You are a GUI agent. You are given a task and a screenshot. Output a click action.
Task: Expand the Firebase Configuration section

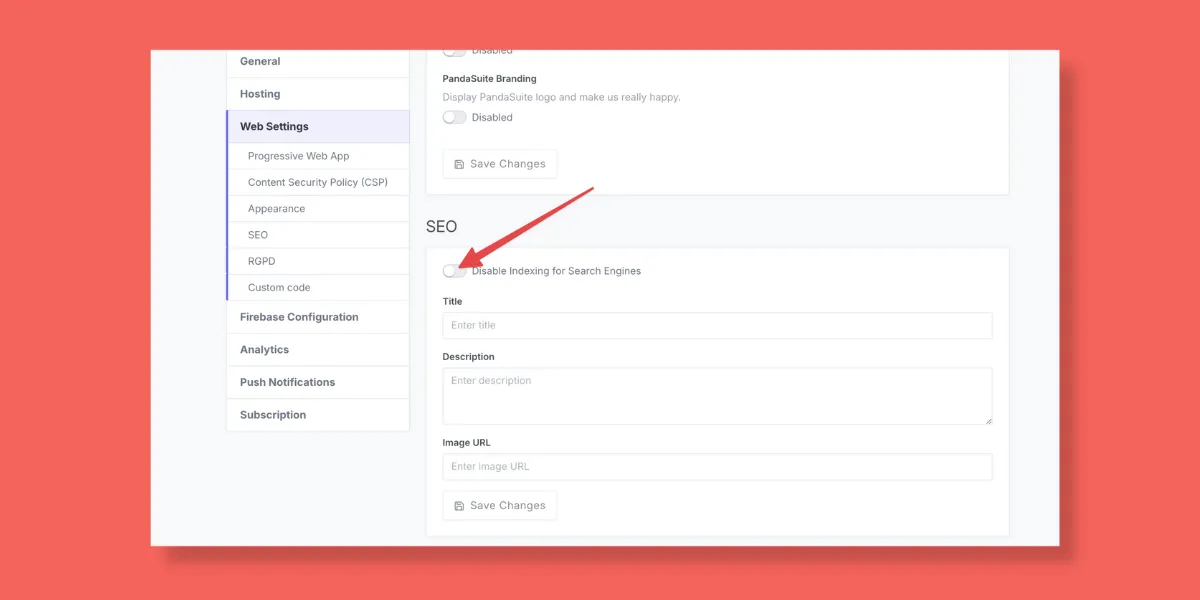[299, 317]
